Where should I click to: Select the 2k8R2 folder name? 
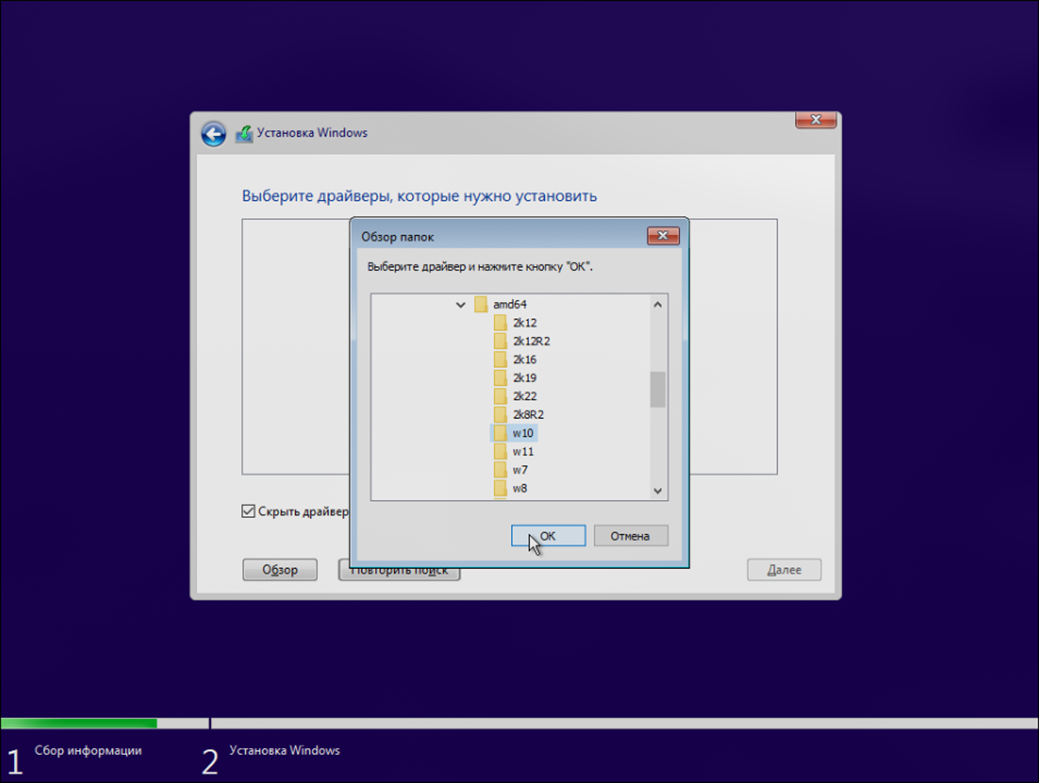(x=527, y=415)
